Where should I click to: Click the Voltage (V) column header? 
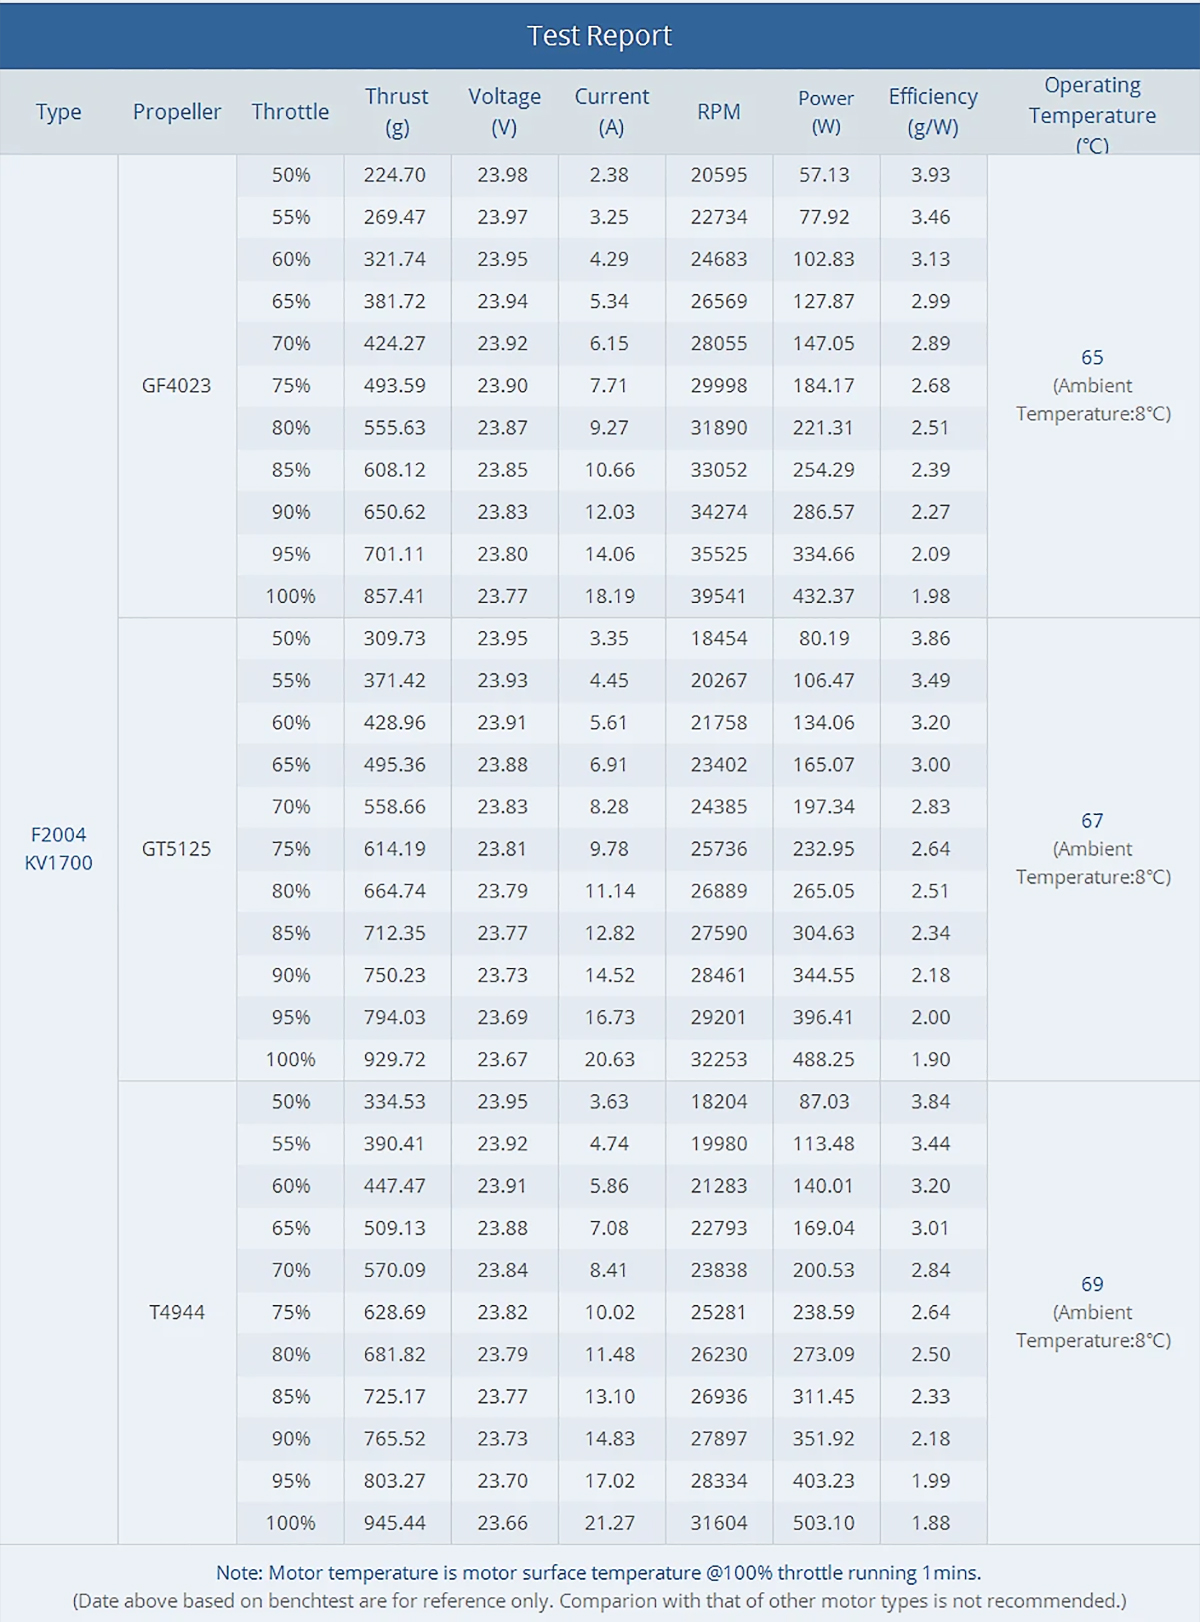pyautogui.click(x=504, y=112)
